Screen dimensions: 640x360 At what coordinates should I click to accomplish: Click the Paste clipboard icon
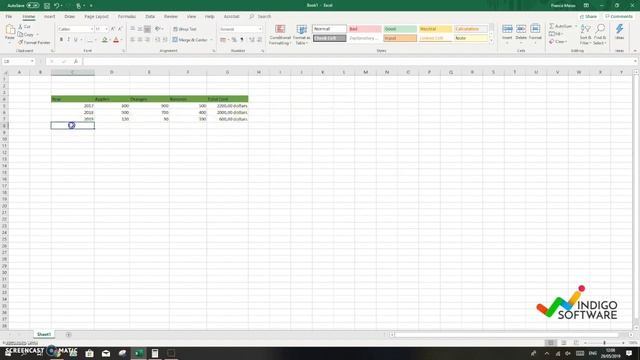10,30
